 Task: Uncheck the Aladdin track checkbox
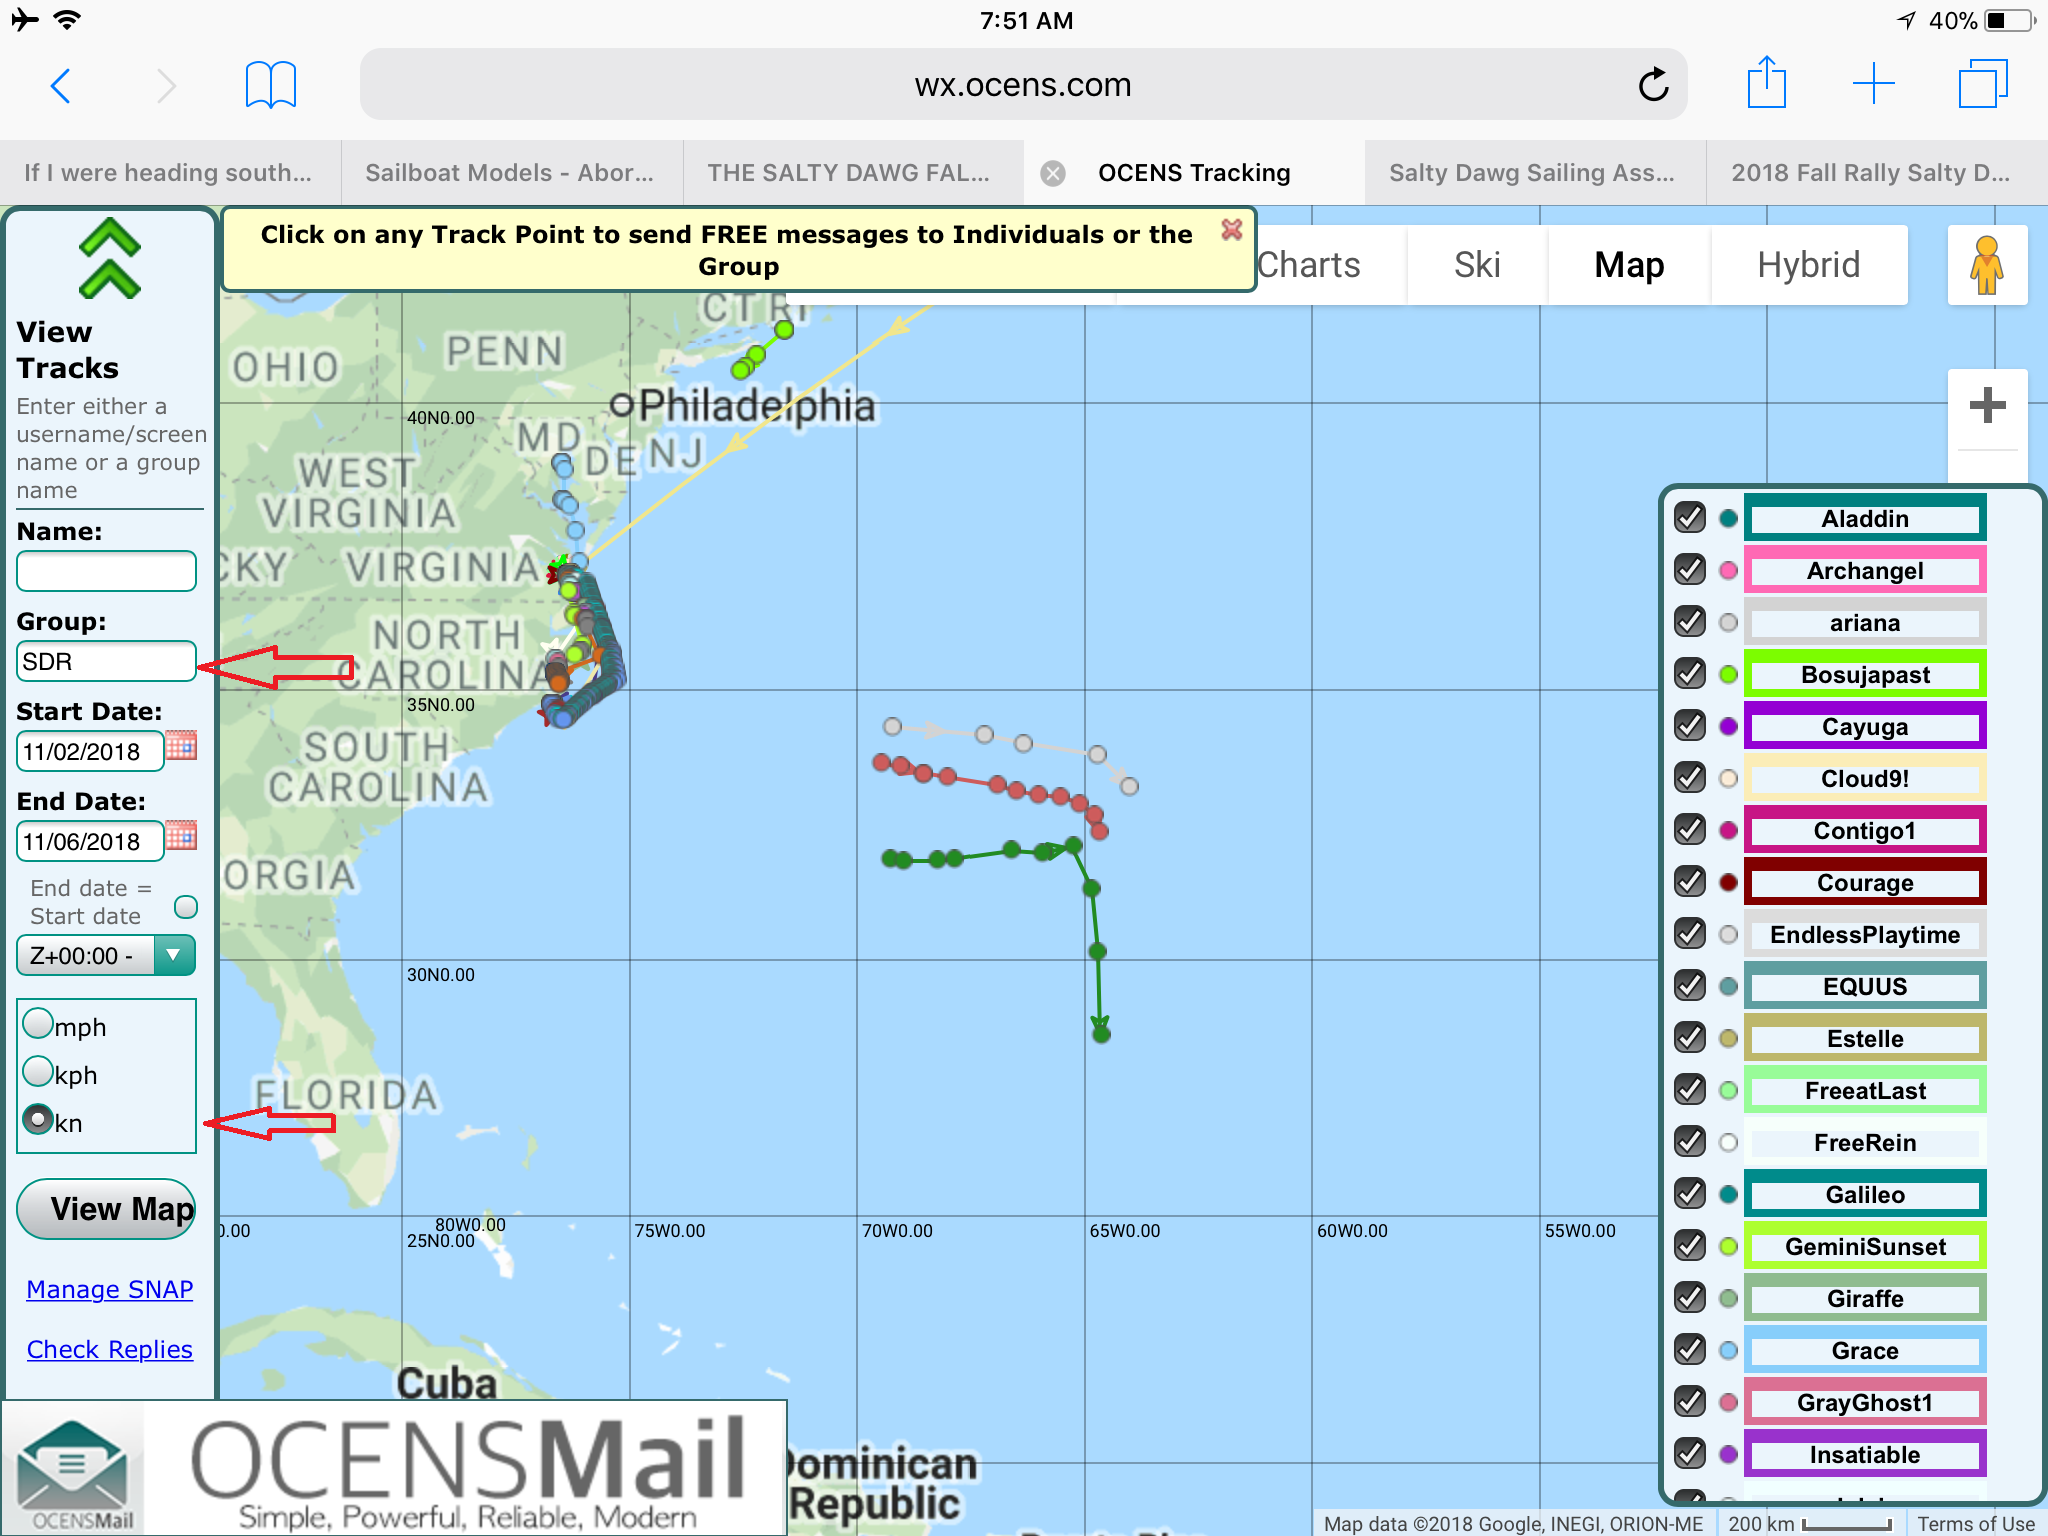[x=1690, y=518]
